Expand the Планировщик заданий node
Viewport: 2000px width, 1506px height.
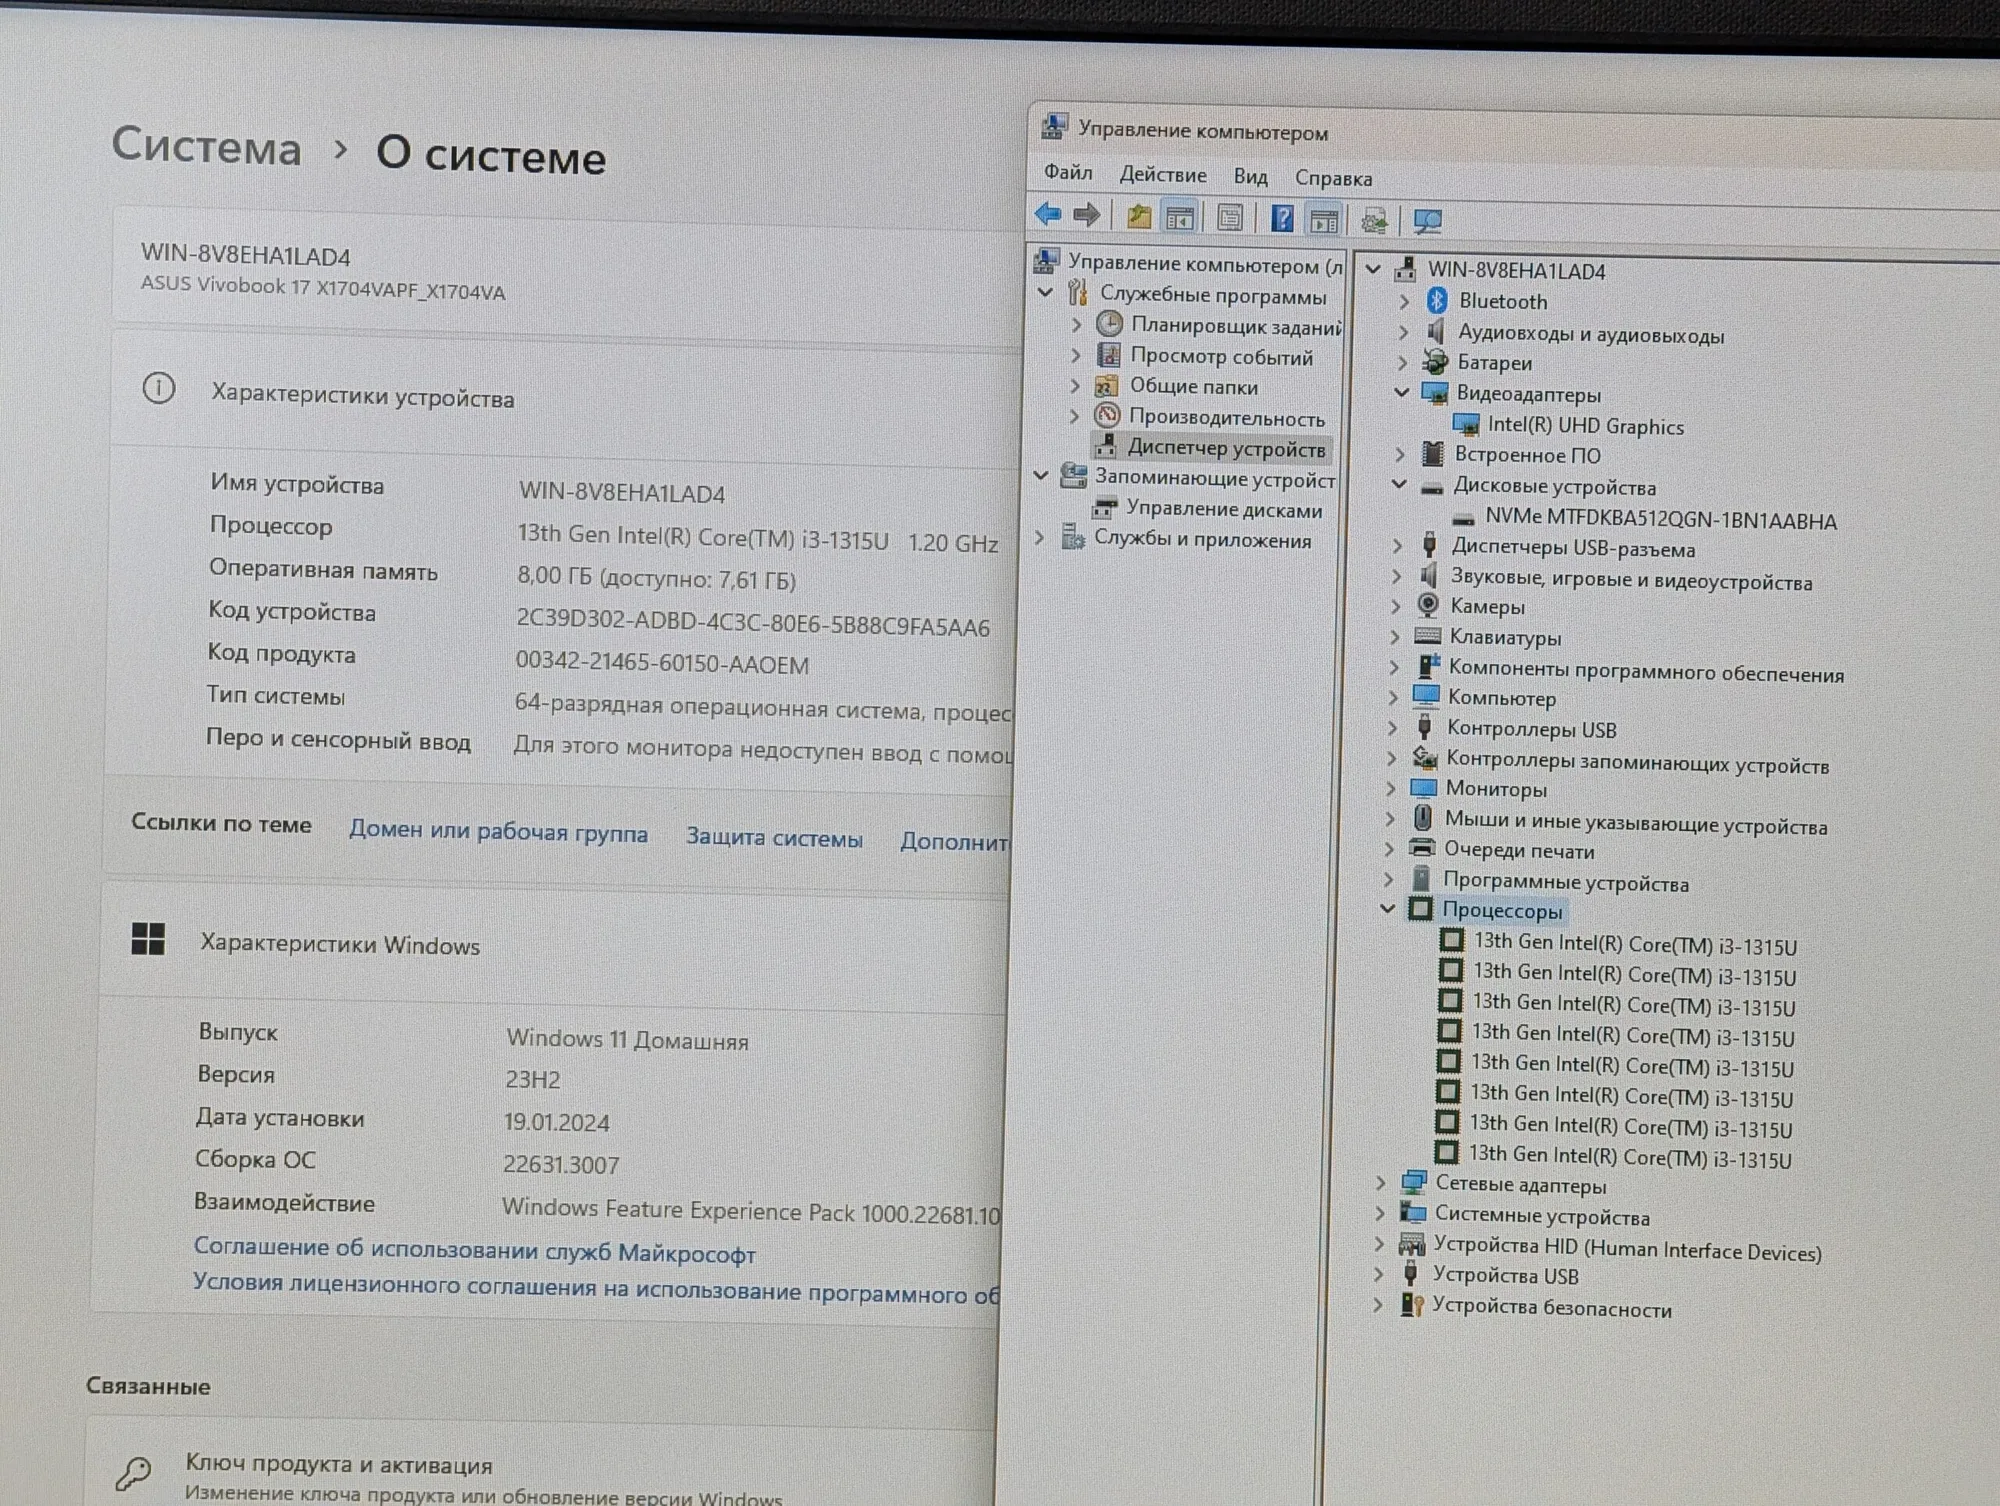click(1076, 324)
